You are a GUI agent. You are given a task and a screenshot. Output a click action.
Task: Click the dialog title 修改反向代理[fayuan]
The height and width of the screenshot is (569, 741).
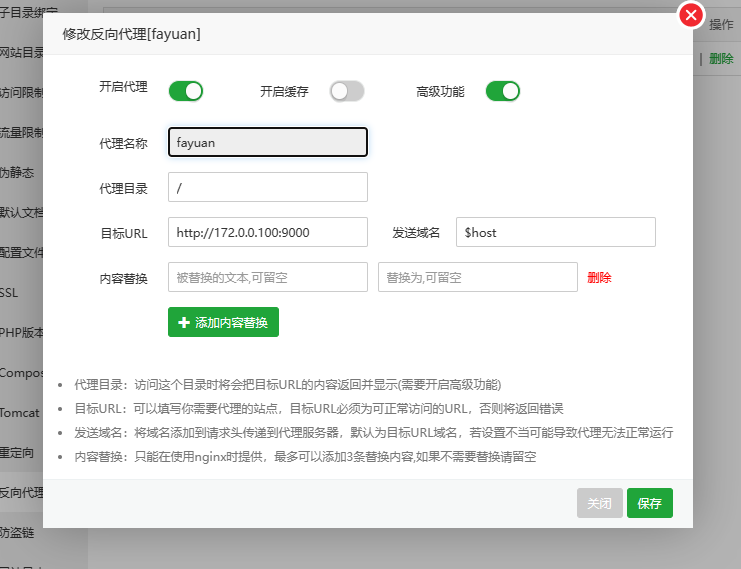[x=131, y=34]
